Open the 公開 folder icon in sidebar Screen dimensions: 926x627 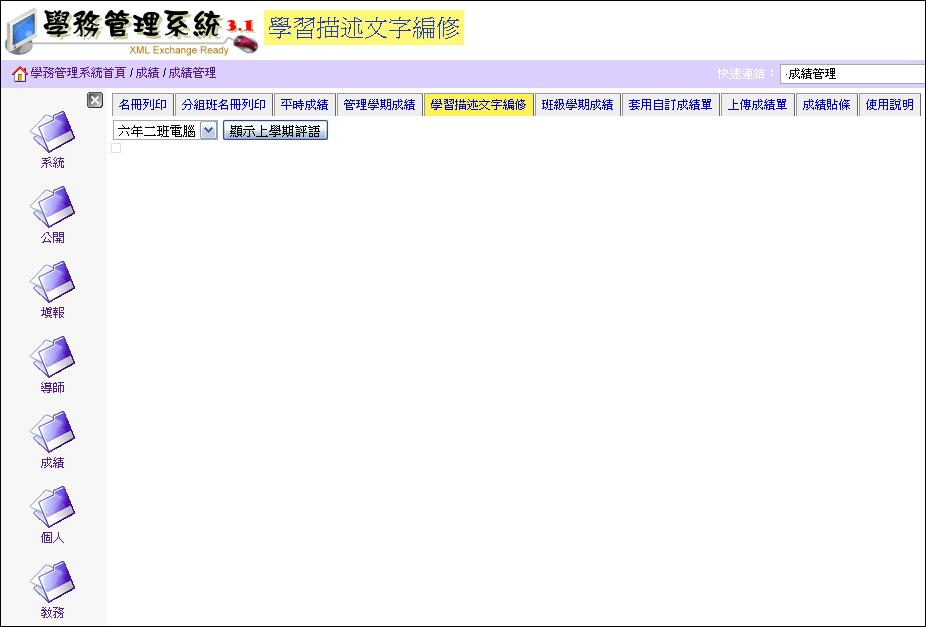[x=53, y=206]
